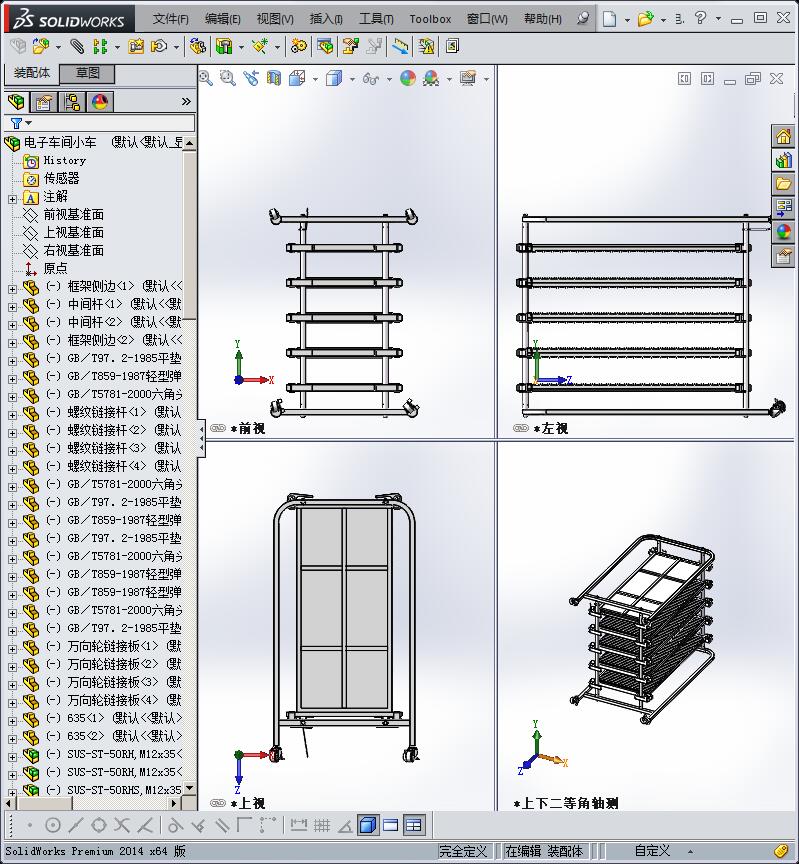This screenshot has height=864, width=799.
Task: Select the History tree item
Action: pos(64,160)
